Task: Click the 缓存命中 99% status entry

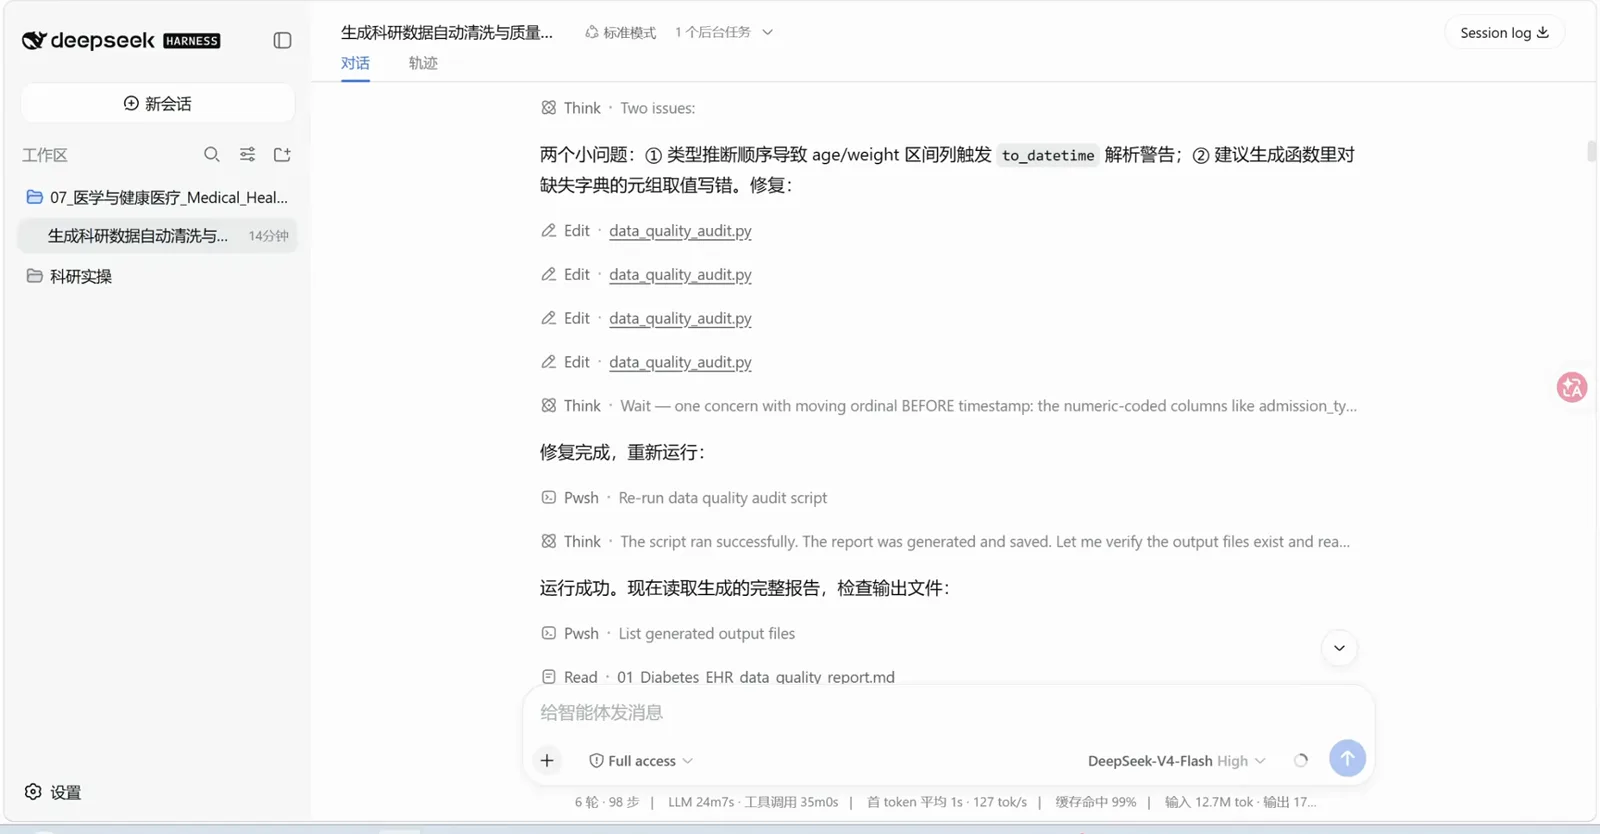Action: (x=1096, y=802)
